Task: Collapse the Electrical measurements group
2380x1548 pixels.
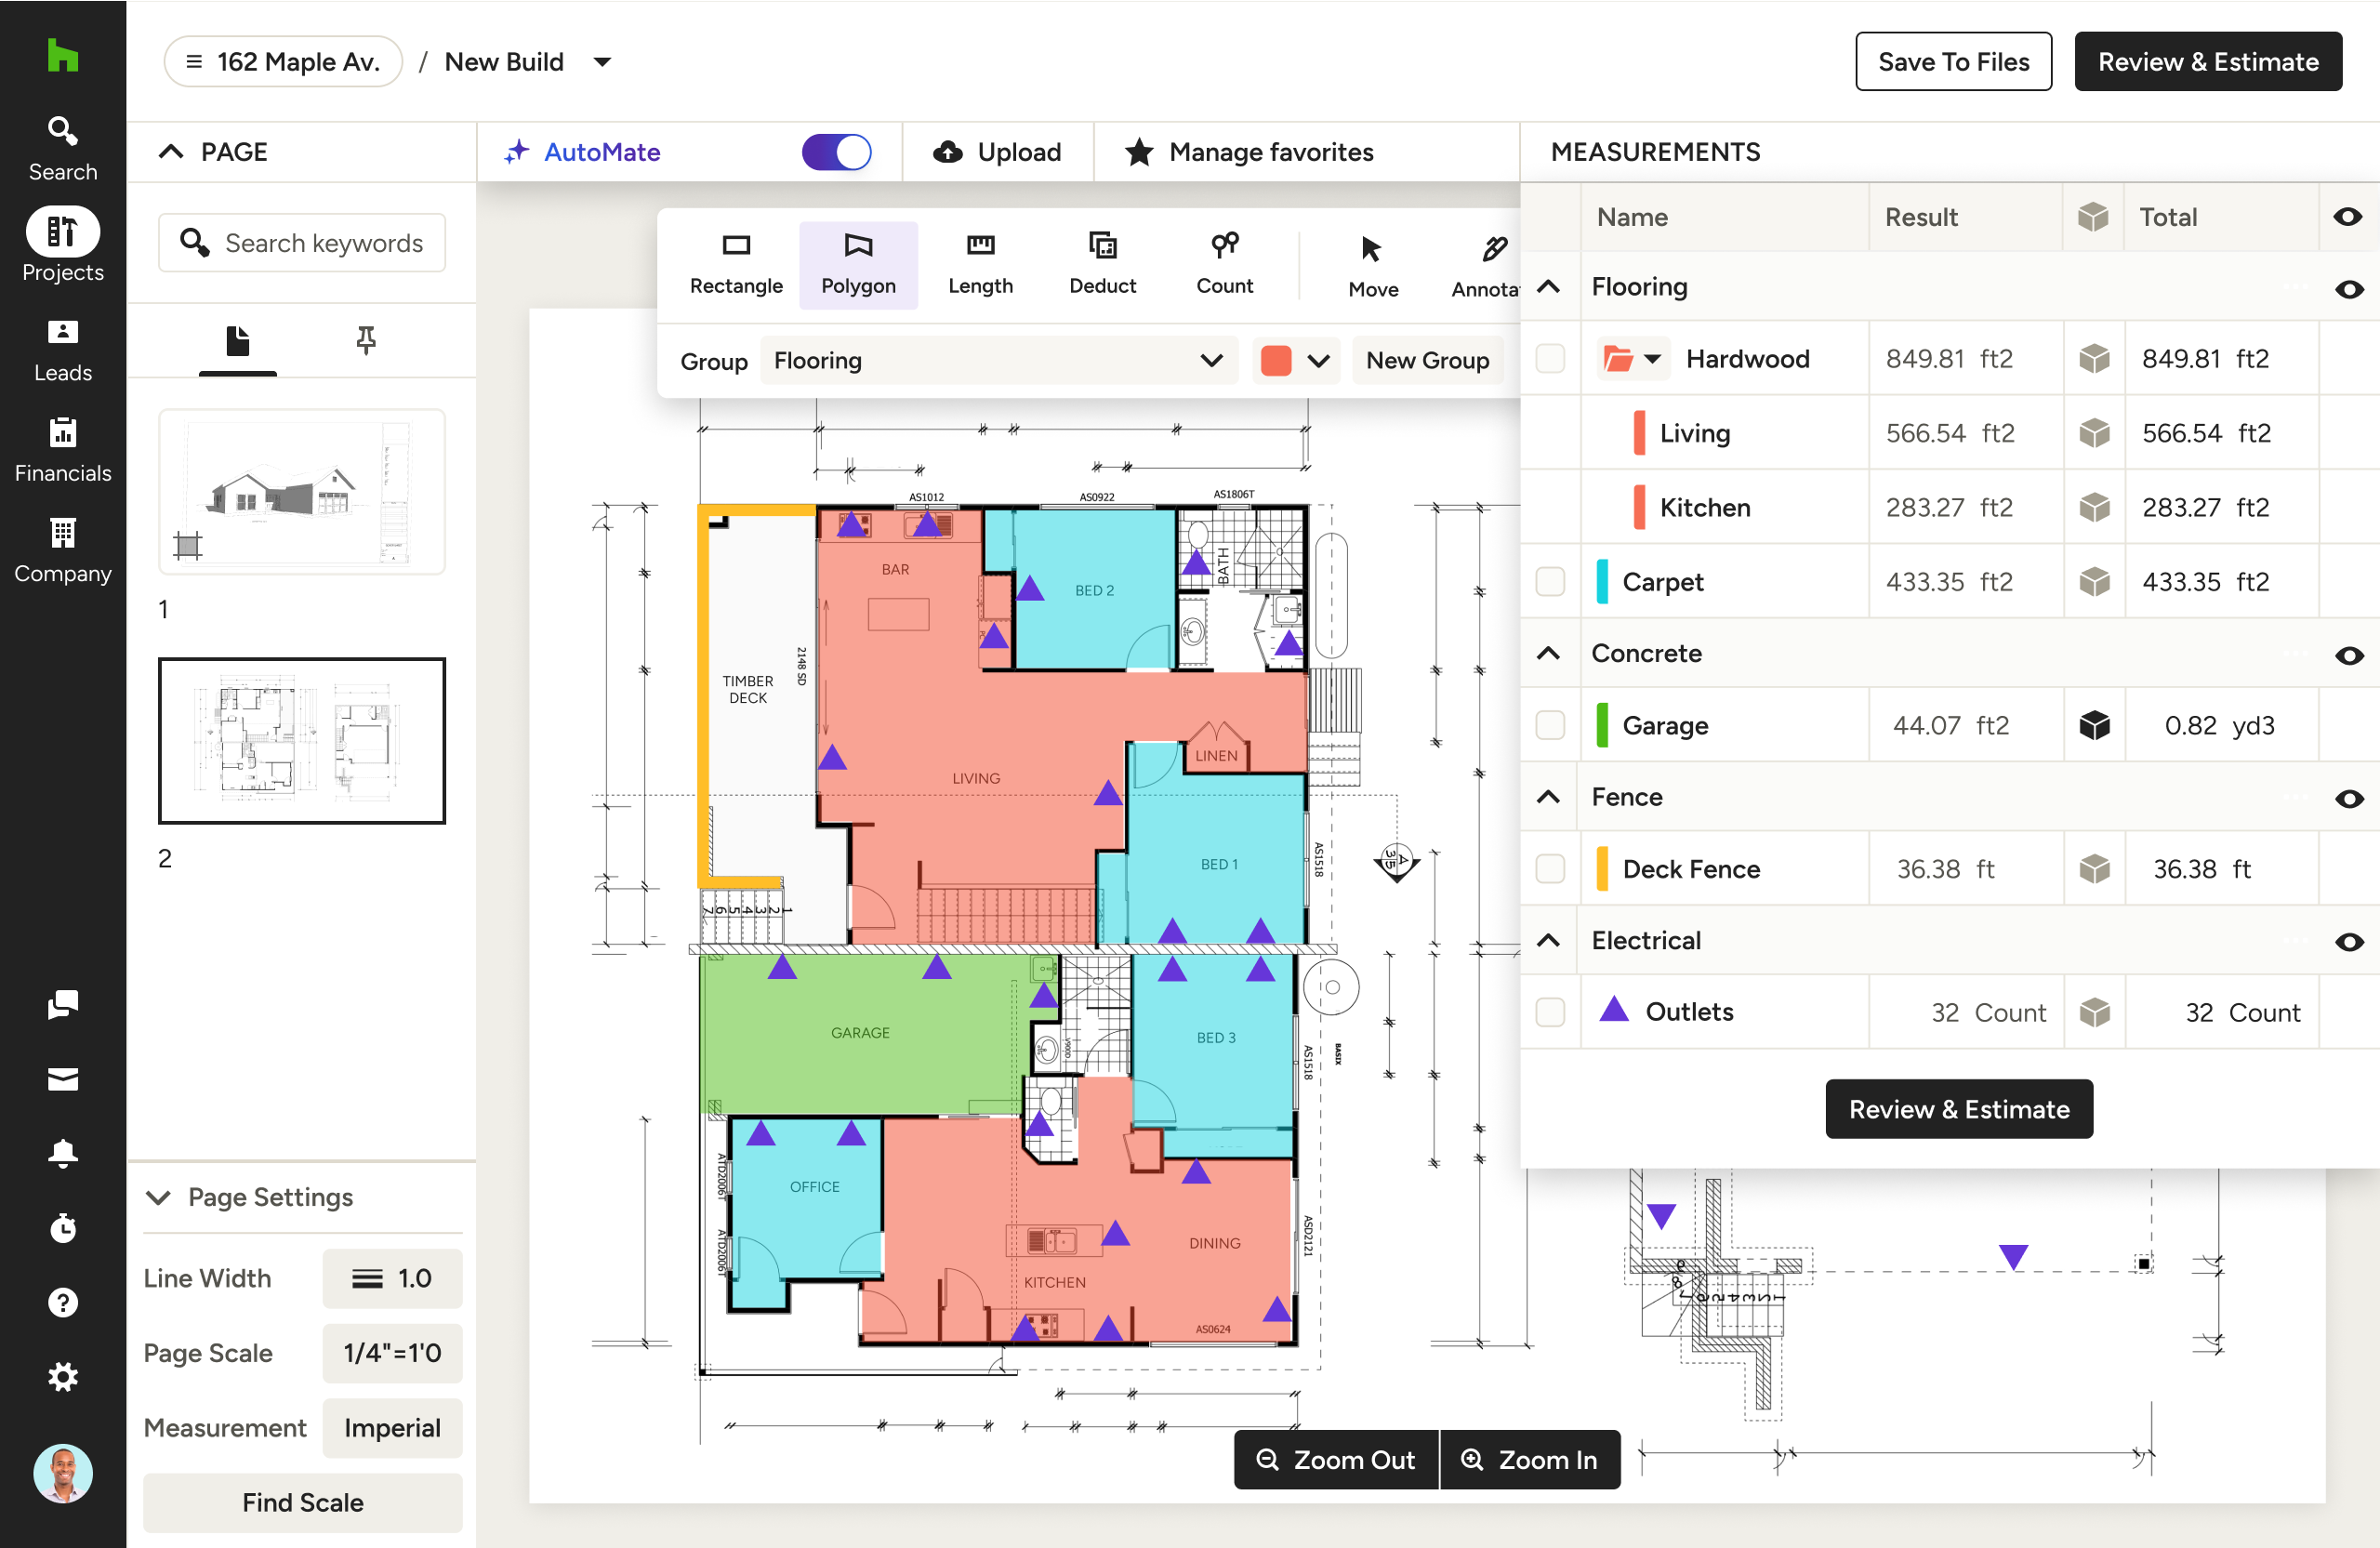Action: pos(1548,940)
